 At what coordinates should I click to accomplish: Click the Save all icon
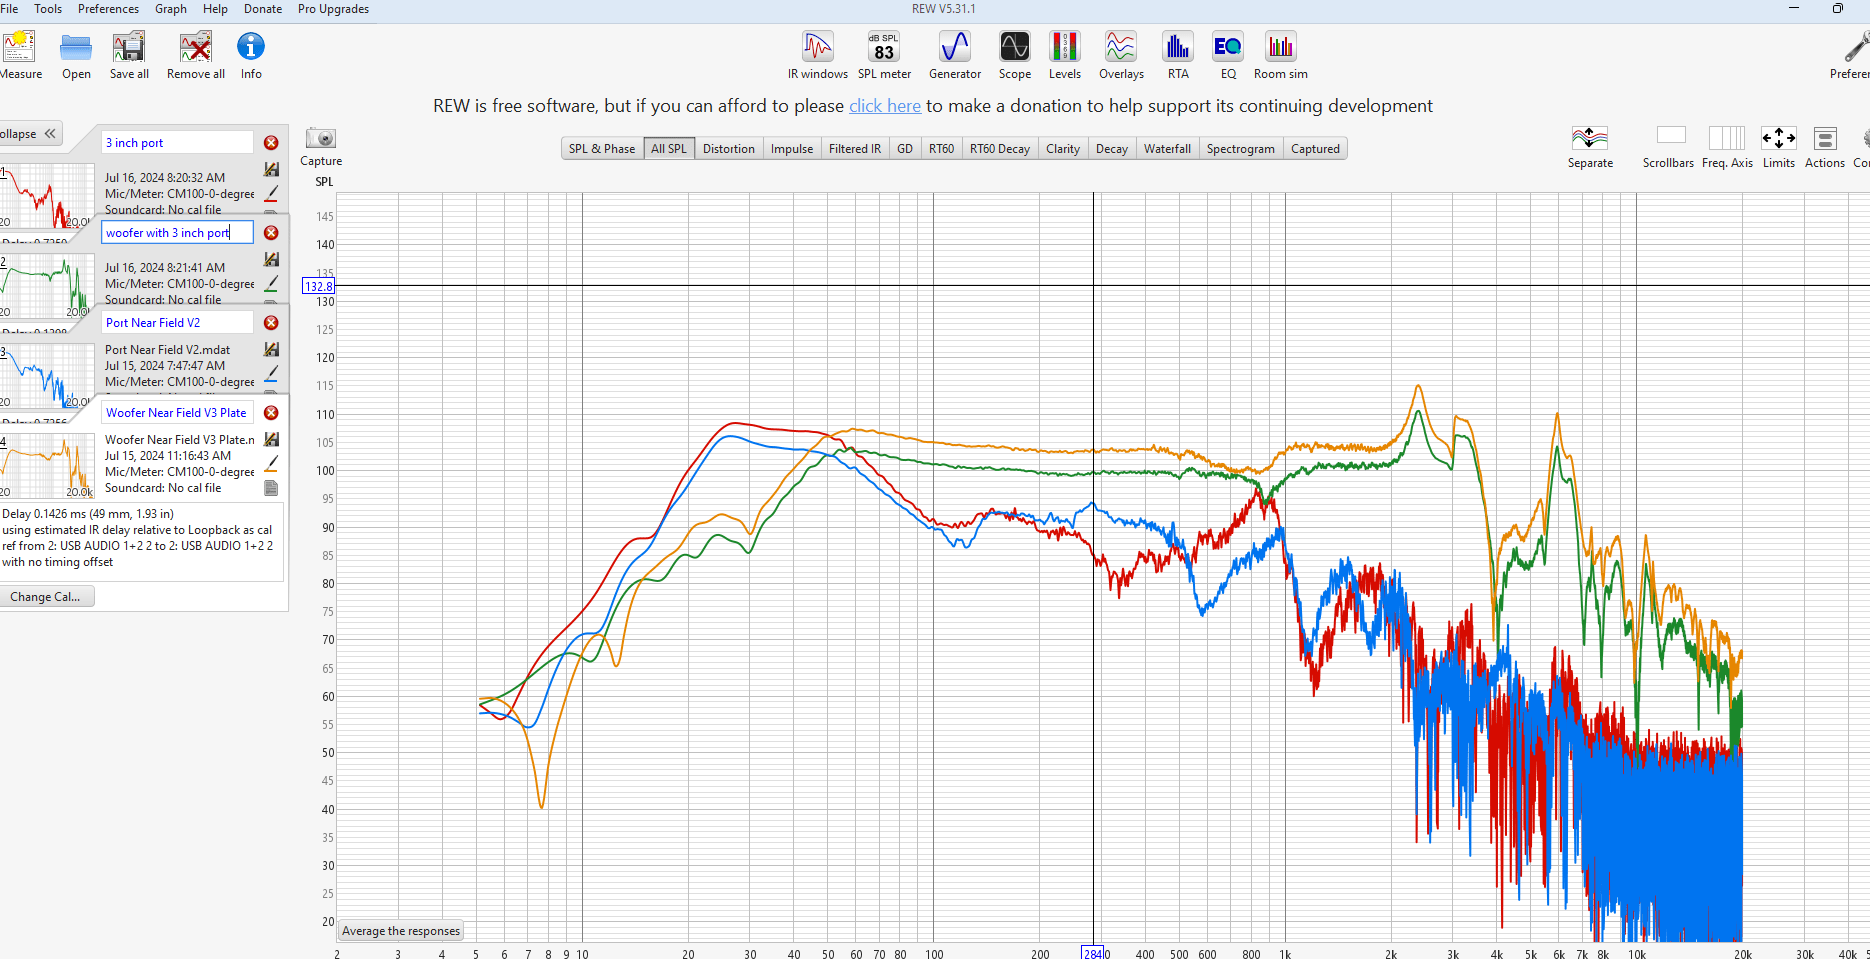pos(129,47)
